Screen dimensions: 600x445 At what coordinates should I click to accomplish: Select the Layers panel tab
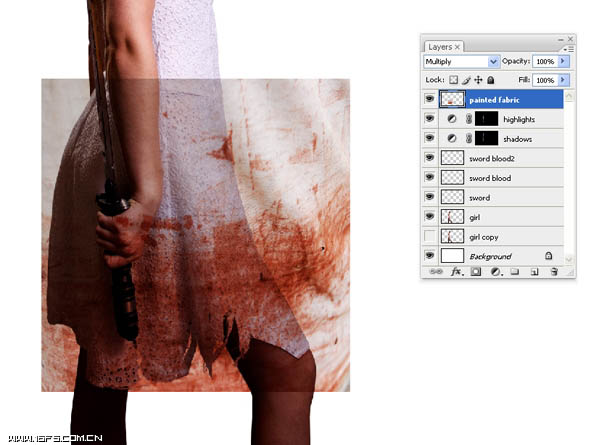pyautogui.click(x=444, y=47)
